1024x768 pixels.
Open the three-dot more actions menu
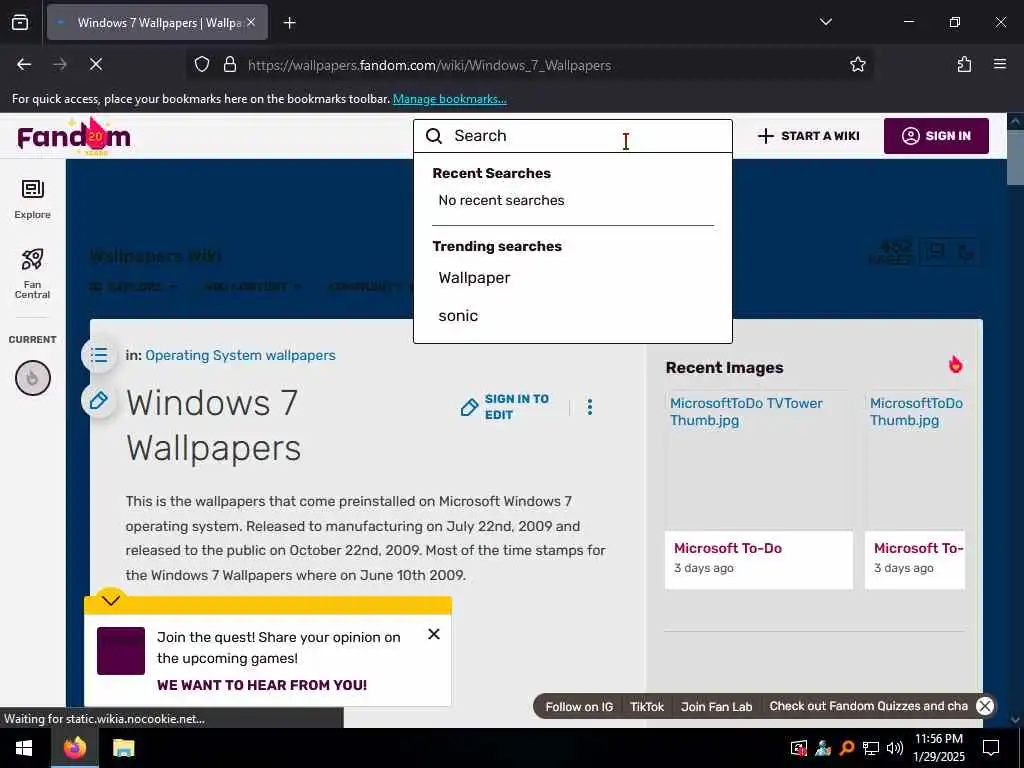590,407
